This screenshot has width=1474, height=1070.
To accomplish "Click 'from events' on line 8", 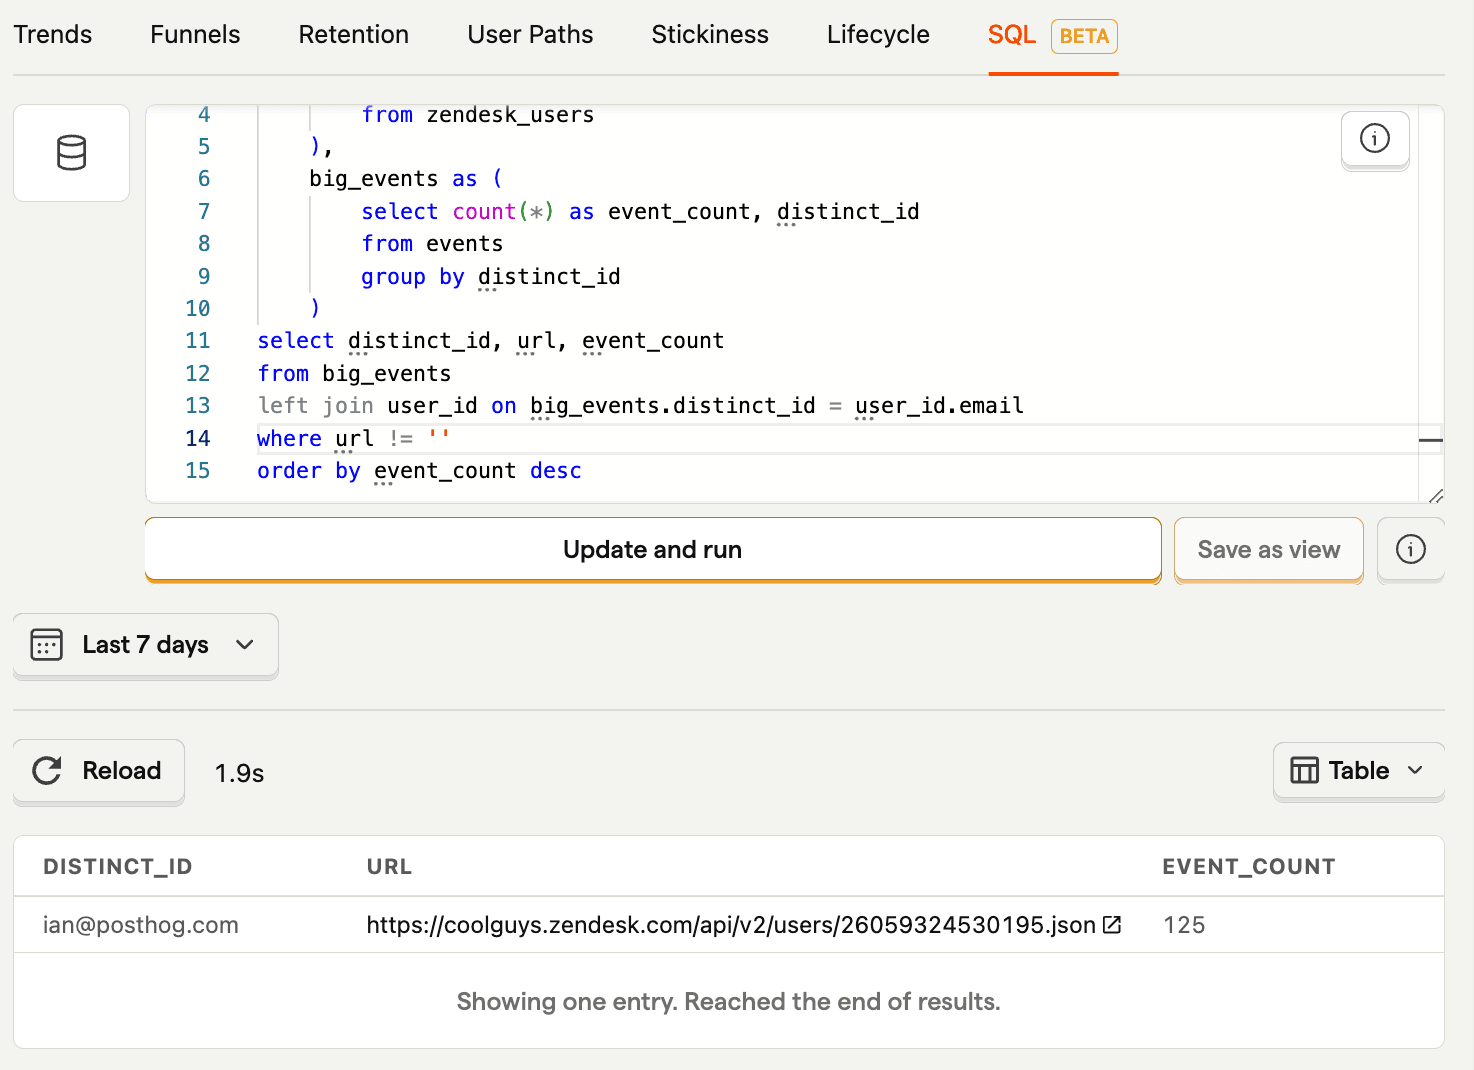I will 432,244.
